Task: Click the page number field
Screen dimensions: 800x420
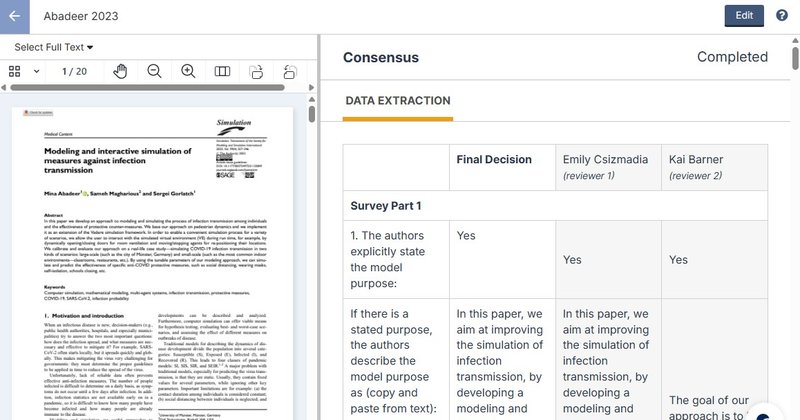Action: click(74, 71)
